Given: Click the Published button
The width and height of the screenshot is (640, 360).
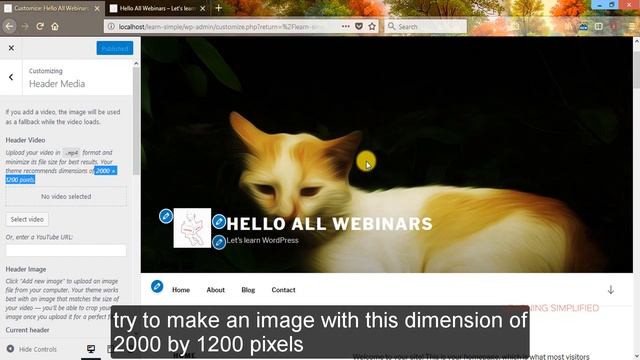Looking at the screenshot, I should click(115, 48).
